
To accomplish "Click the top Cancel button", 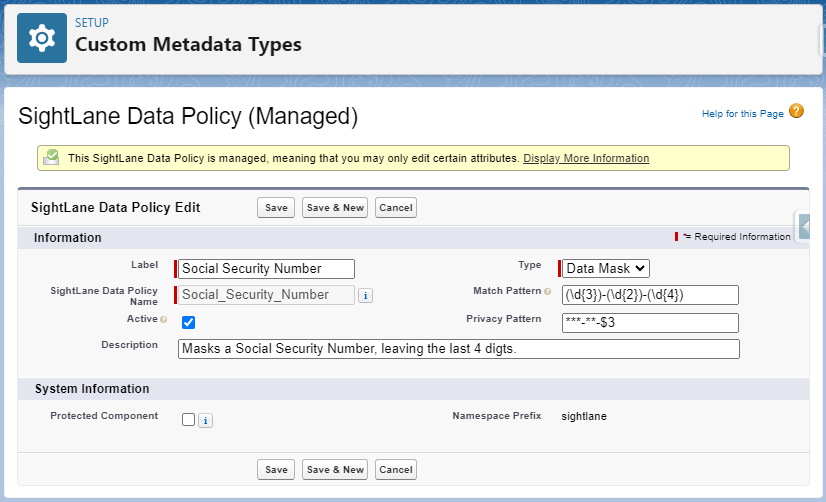I will click(x=396, y=208).
